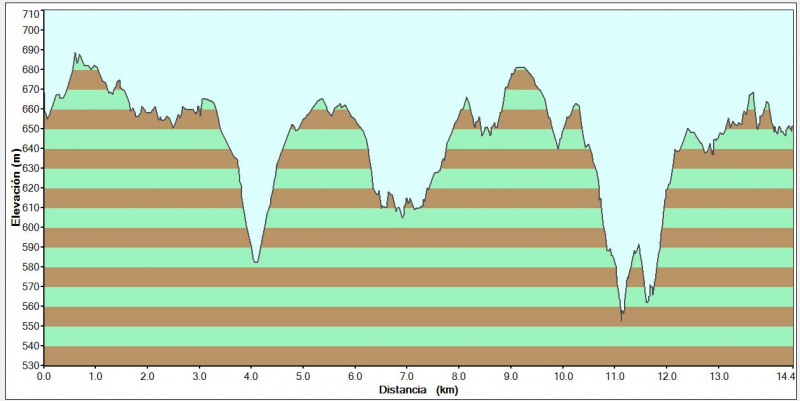Screen dimensions: 800x401
Task: Click the peak near 10.2 km
Action: (x=575, y=104)
